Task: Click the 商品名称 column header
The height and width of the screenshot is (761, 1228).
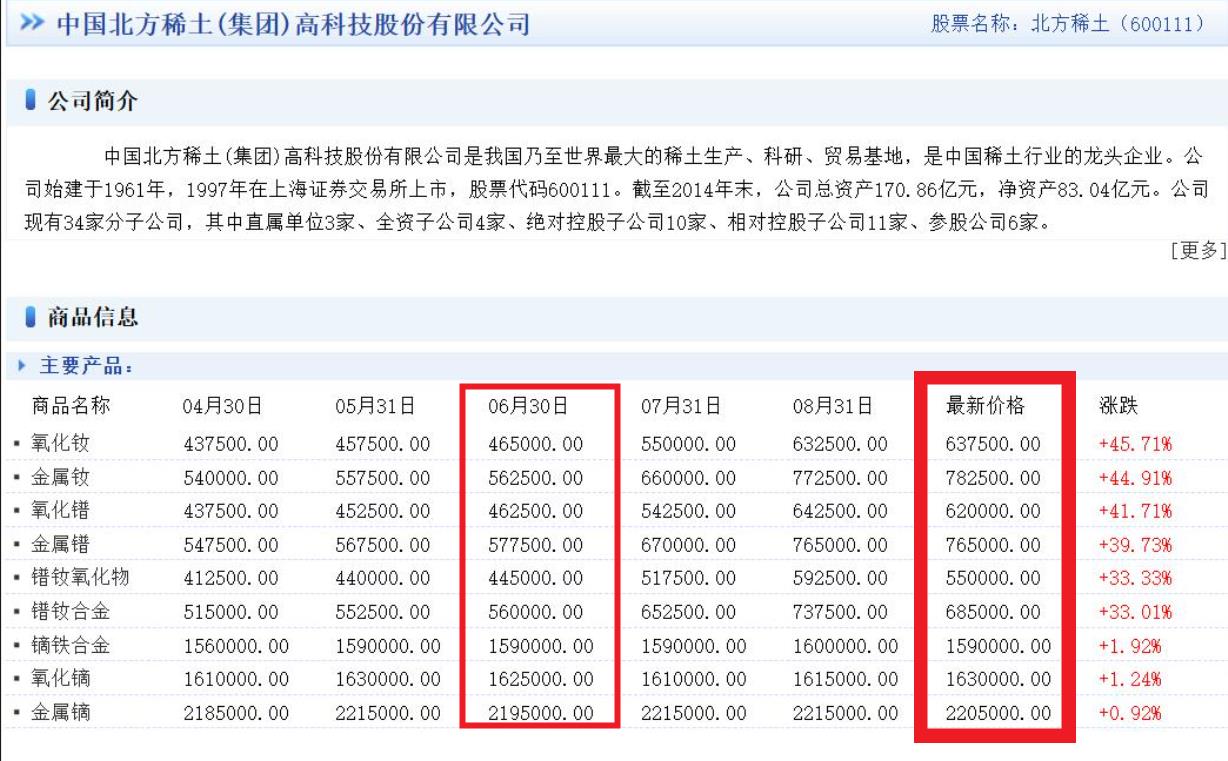Action: pos(71,406)
